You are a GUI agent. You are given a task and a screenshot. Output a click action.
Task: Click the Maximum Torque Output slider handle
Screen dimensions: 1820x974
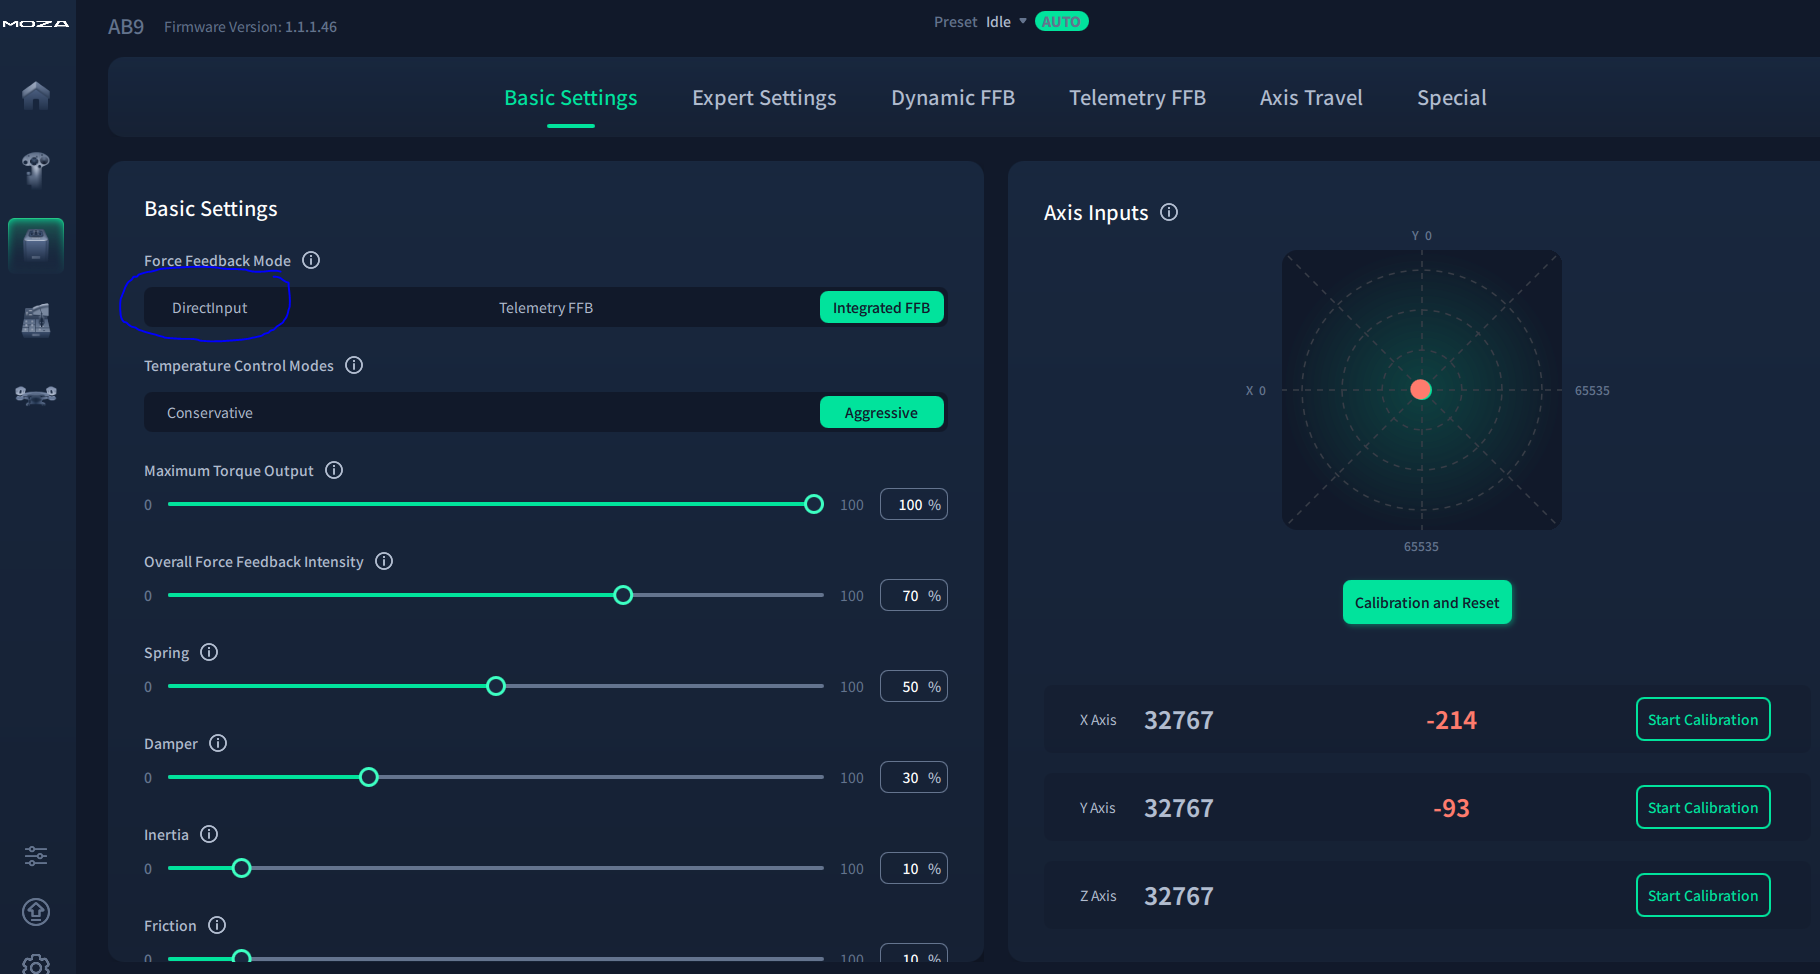point(814,504)
